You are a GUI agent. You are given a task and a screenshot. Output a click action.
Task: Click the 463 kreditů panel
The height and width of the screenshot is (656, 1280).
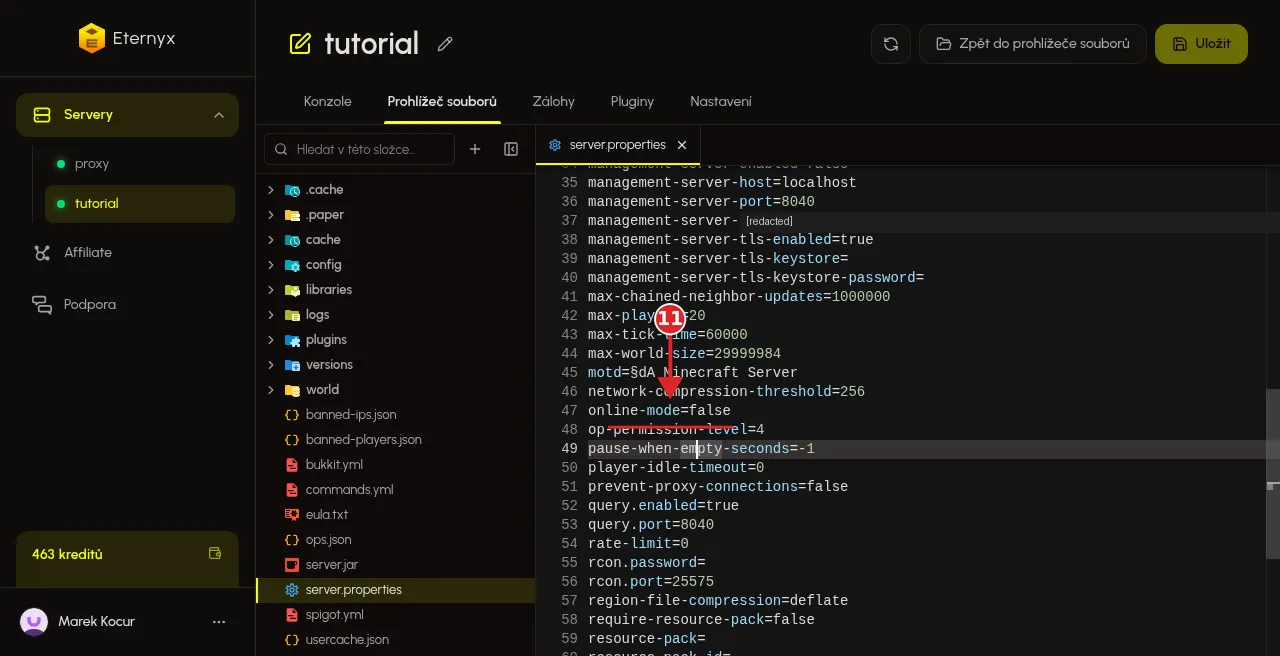click(x=127, y=559)
